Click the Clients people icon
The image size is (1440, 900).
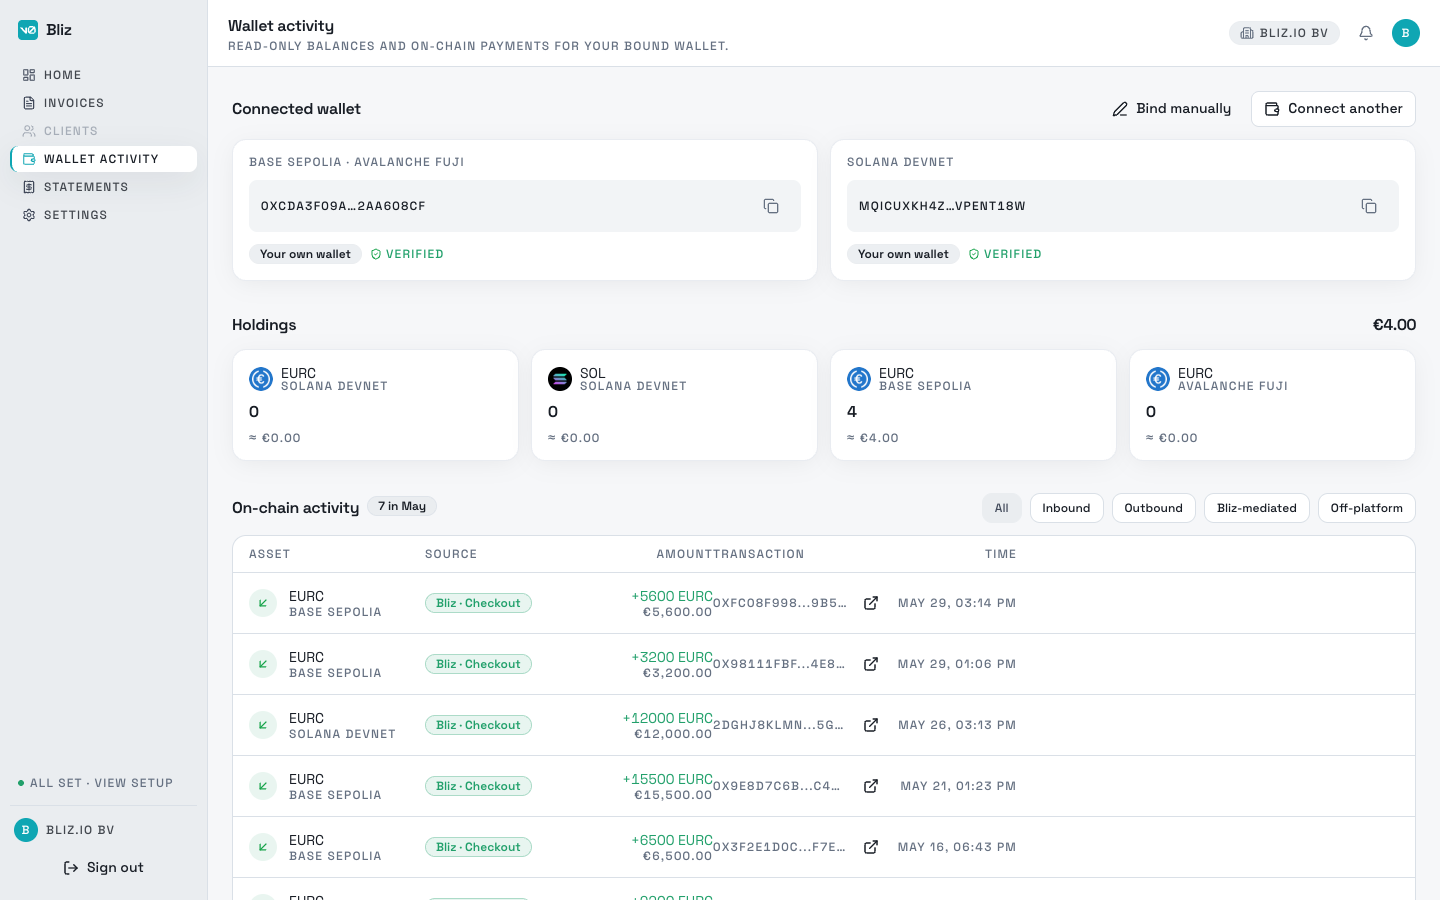[29, 131]
